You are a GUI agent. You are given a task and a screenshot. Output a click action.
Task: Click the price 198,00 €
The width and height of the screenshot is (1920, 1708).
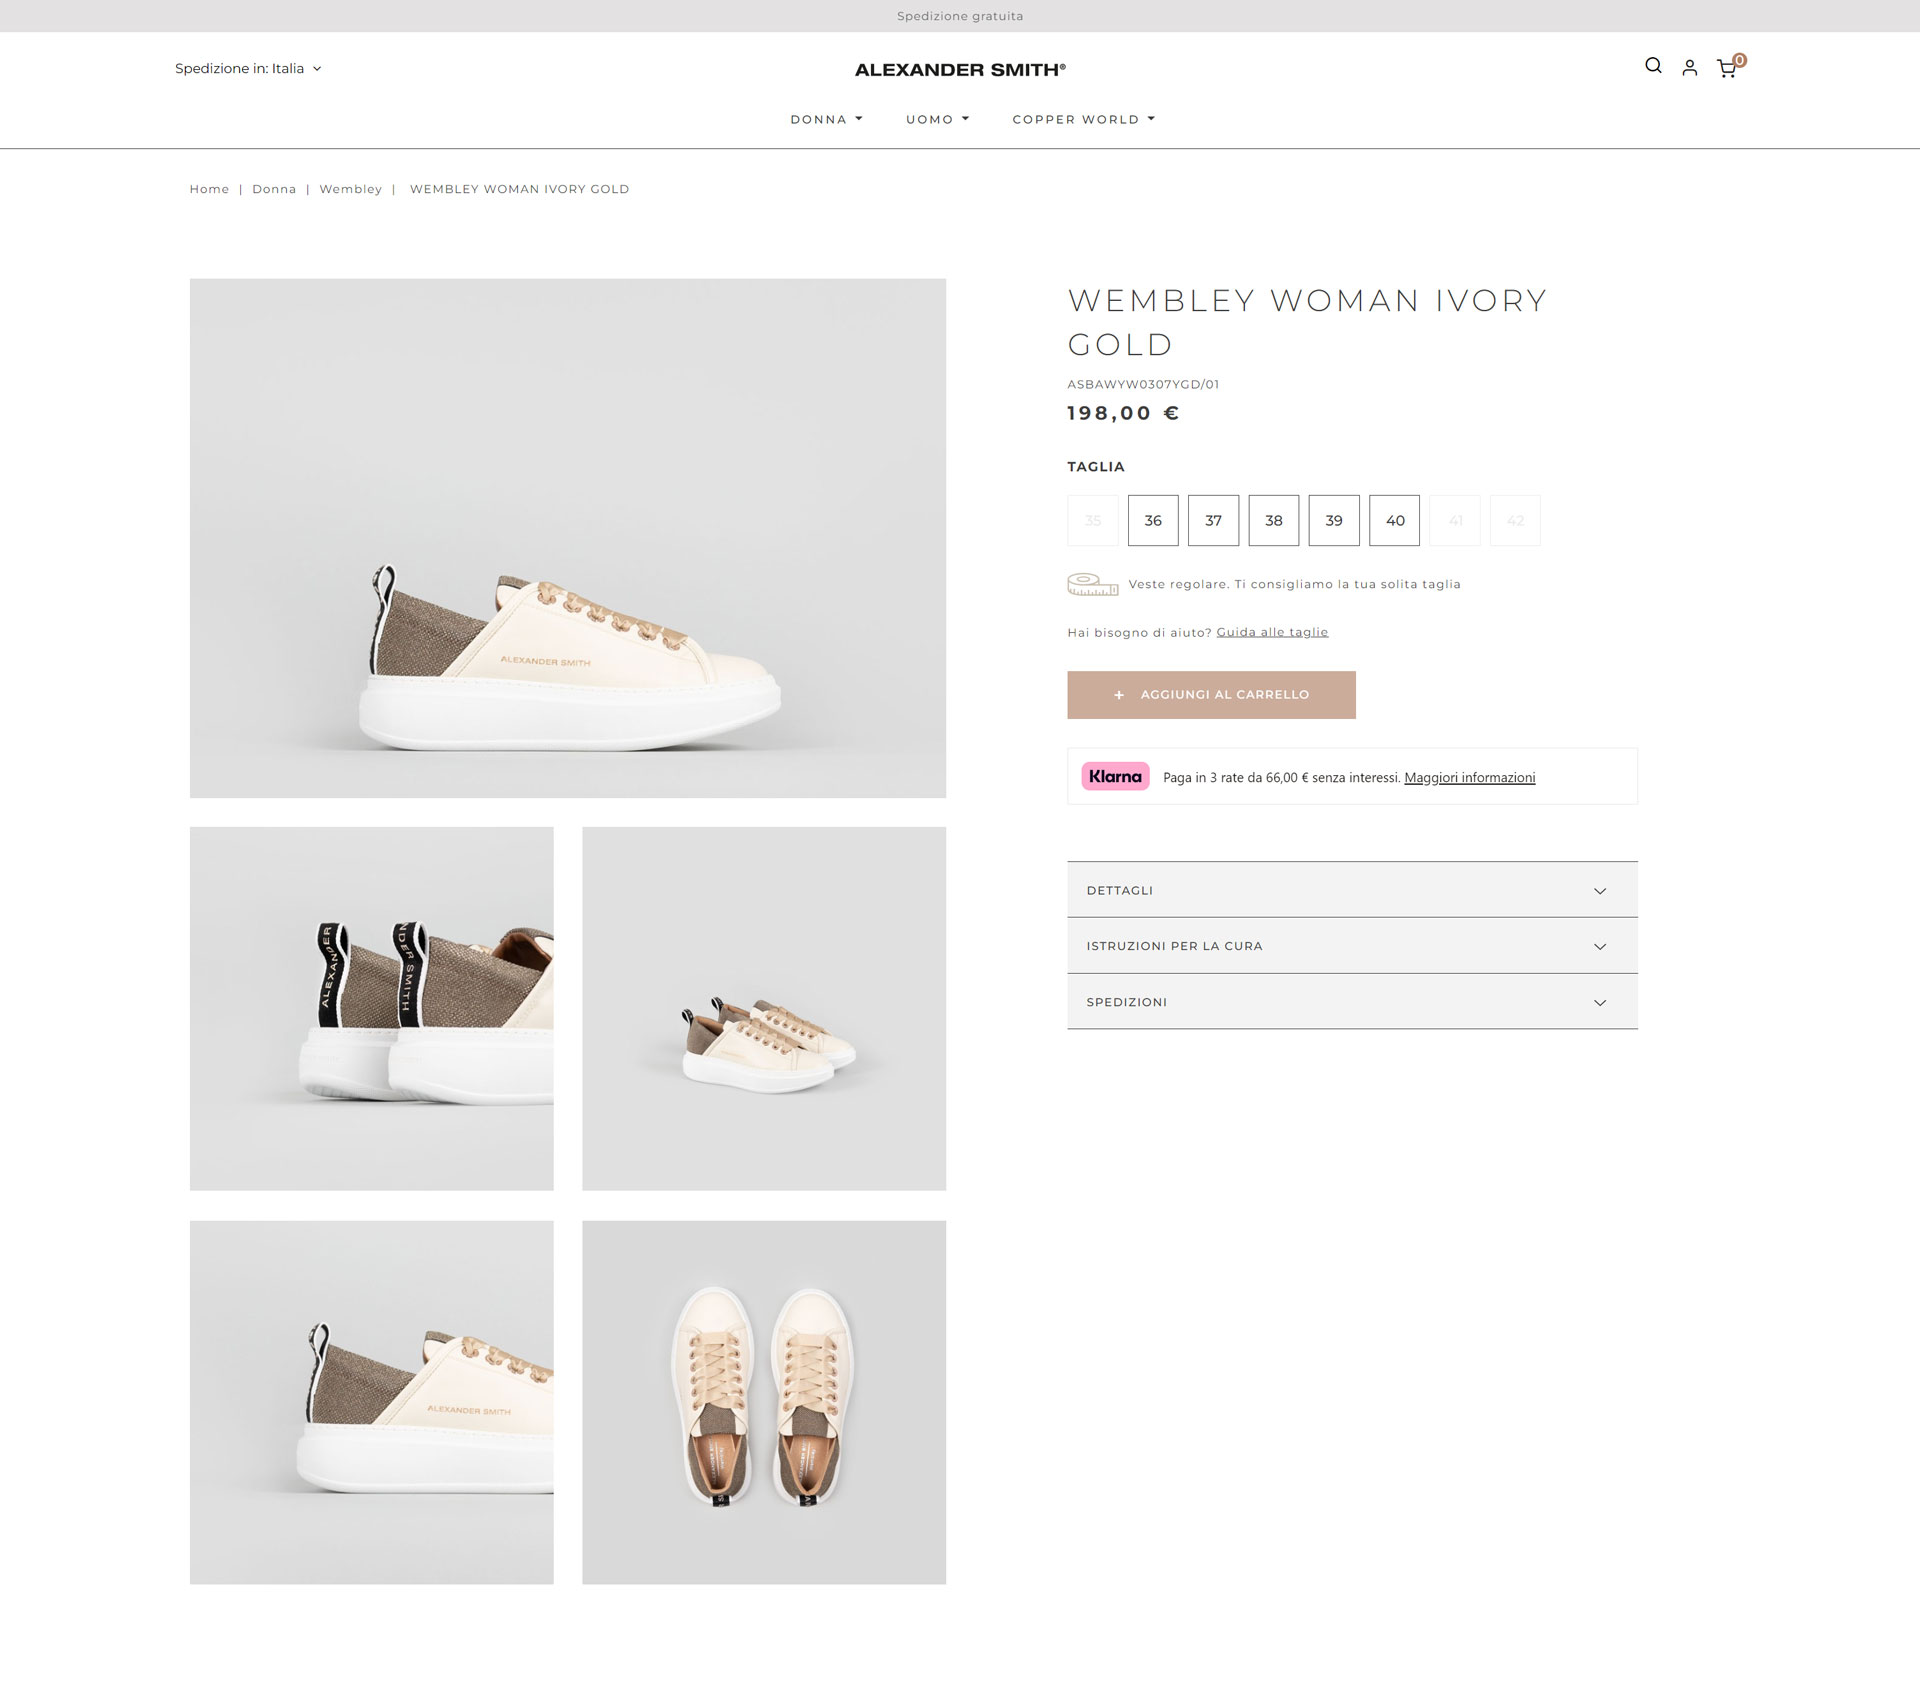click(x=1123, y=413)
